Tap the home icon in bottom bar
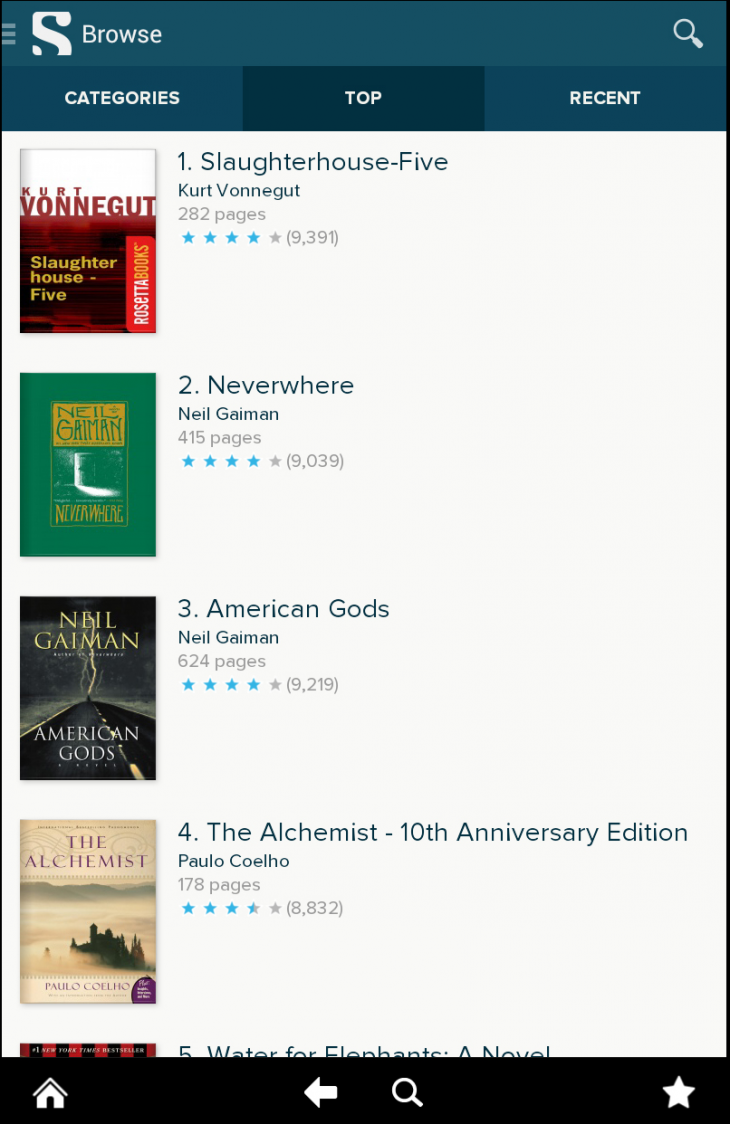This screenshot has width=730, height=1124. pos(49,1092)
